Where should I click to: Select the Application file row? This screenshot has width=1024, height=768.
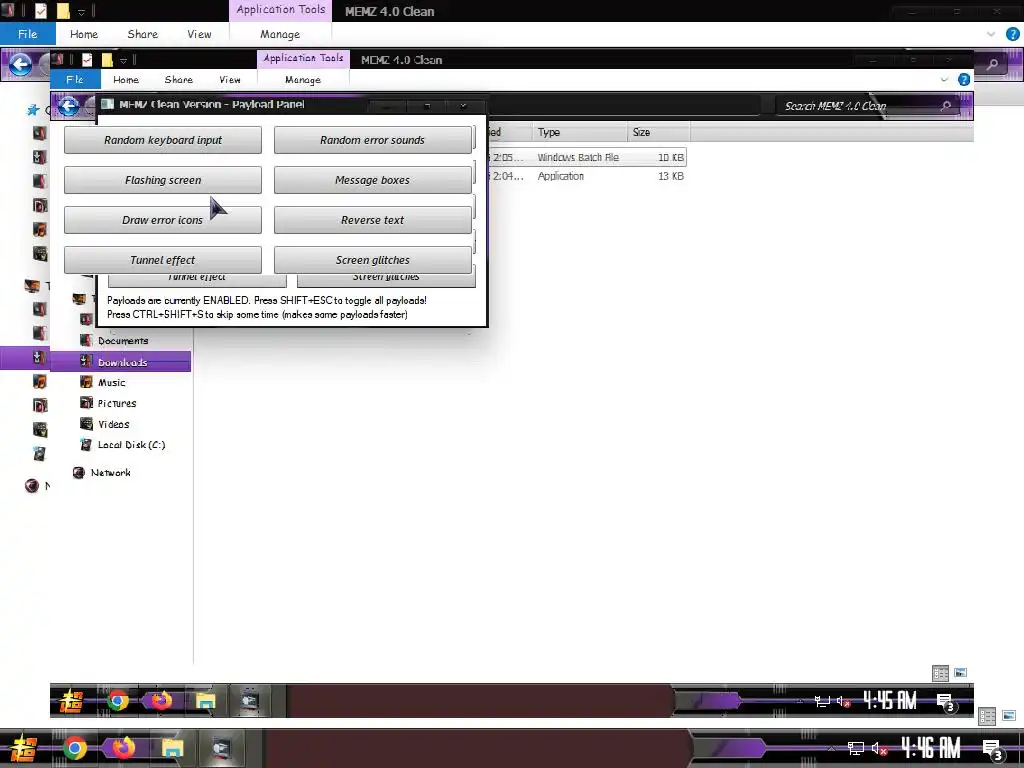(587, 176)
